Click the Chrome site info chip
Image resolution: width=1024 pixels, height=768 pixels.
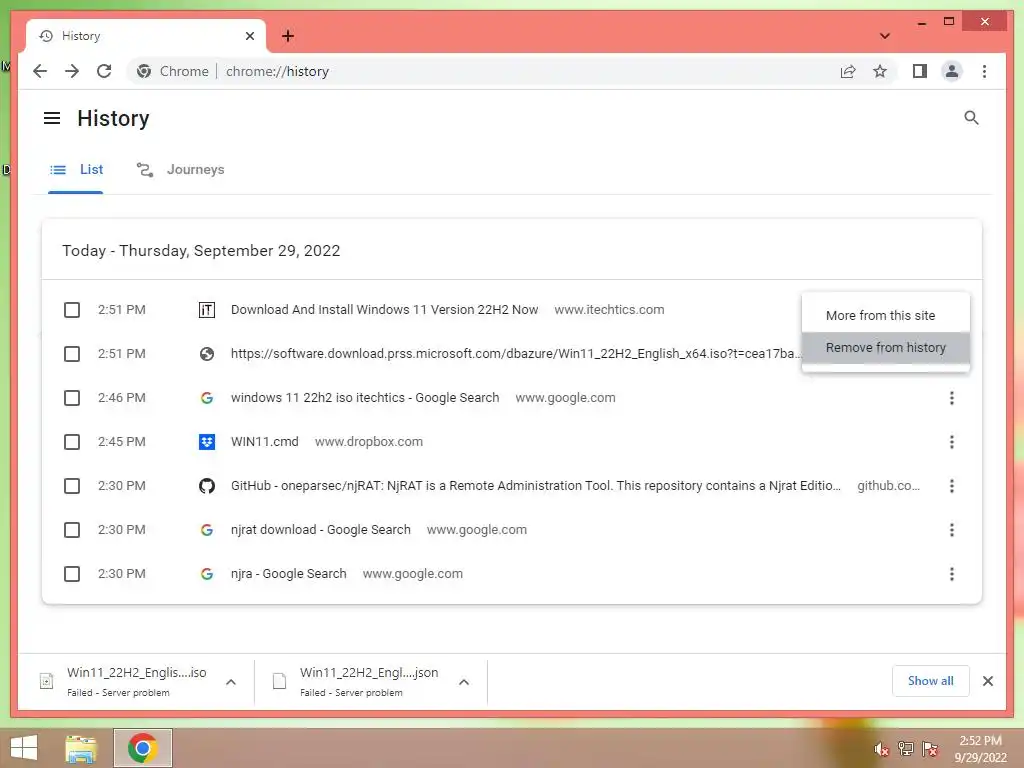172,71
